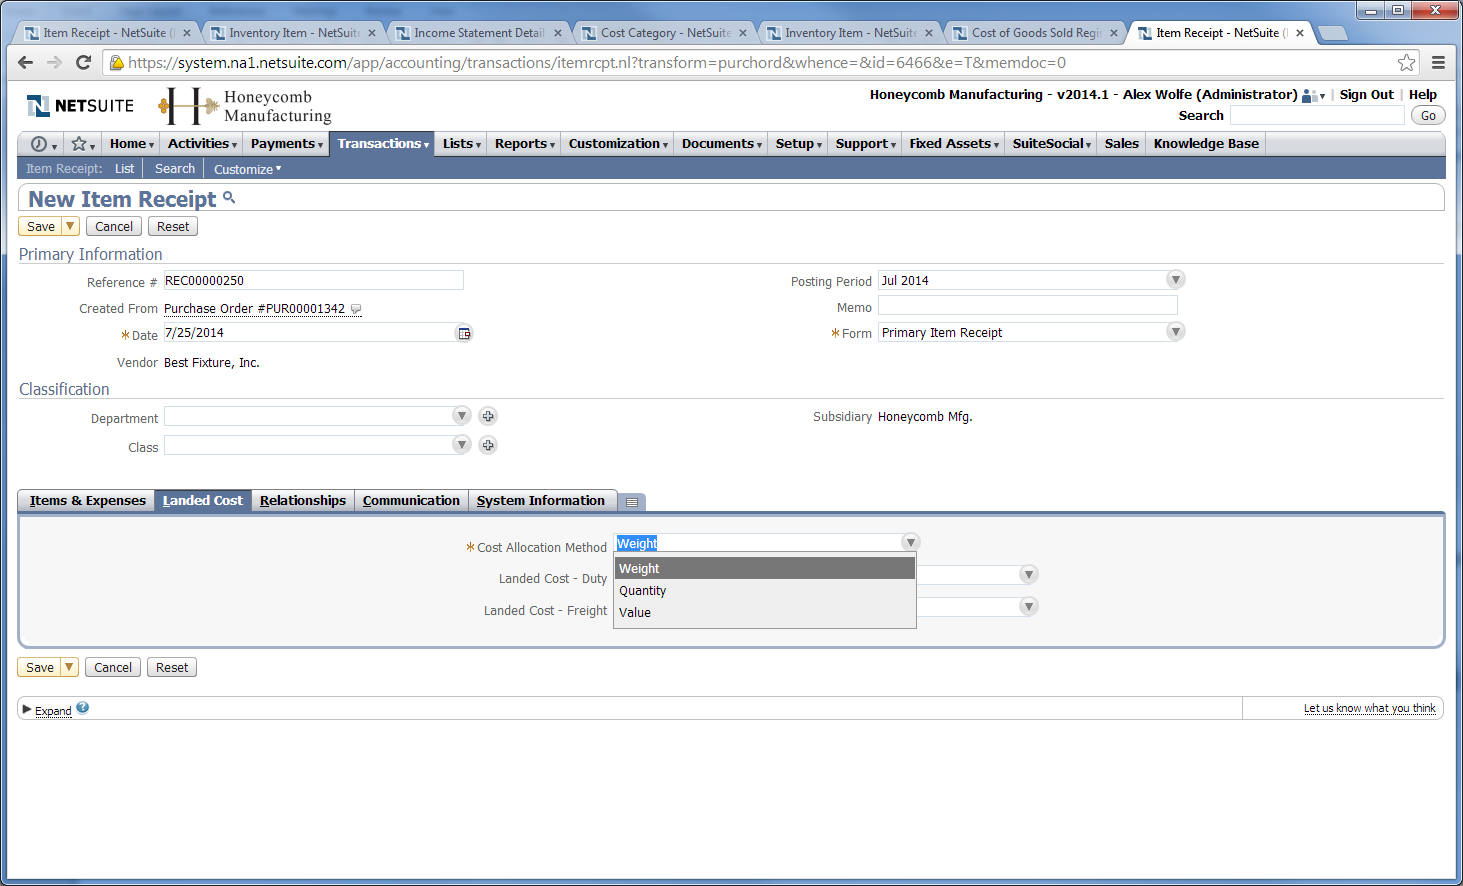
Task: Close the Cost Category browser tab
Action: (743, 33)
